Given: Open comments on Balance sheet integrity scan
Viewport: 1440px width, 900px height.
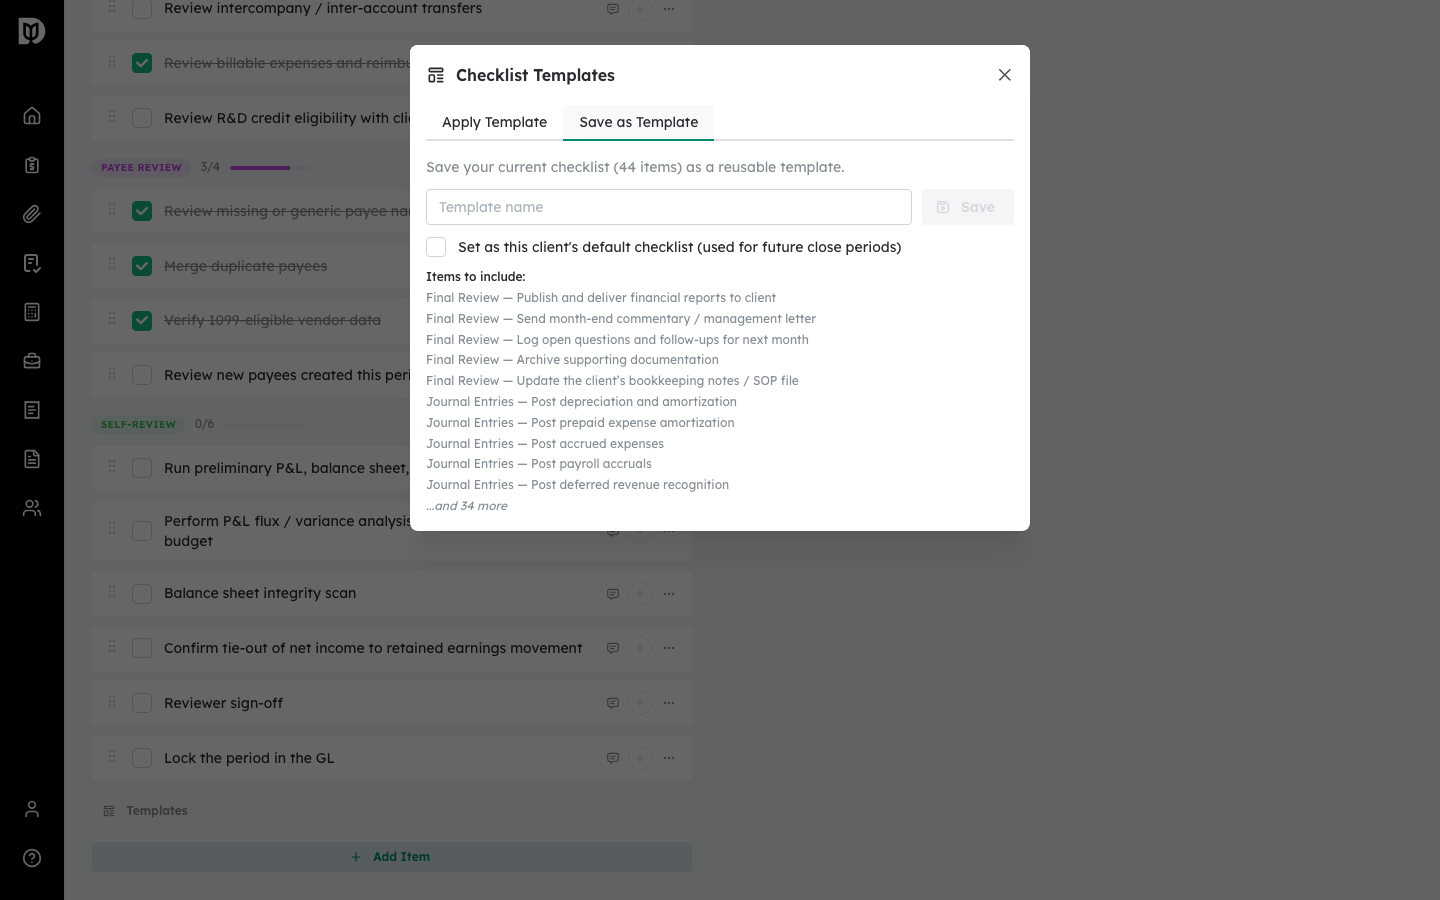Looking at the screenshot, I should coord(613,594).
